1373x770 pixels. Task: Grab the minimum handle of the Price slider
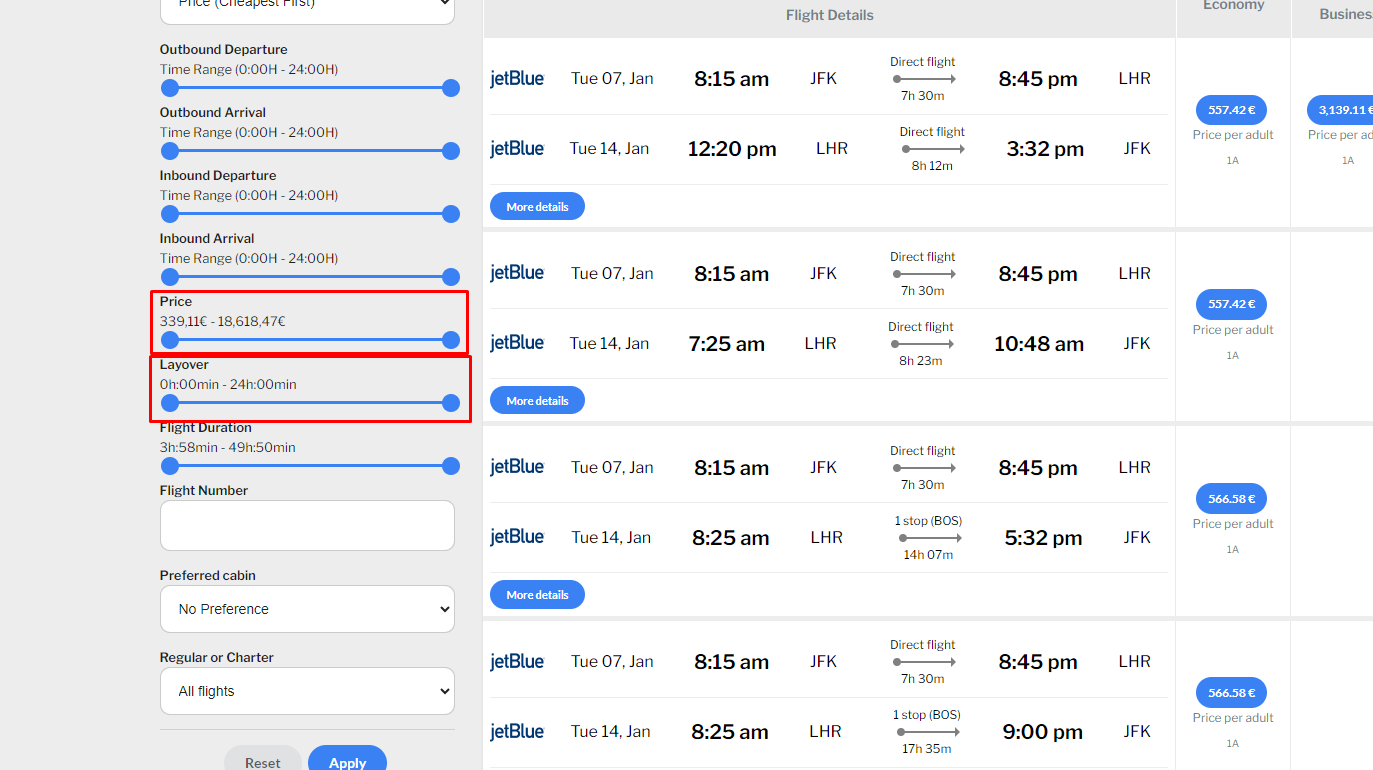point(170,340)
